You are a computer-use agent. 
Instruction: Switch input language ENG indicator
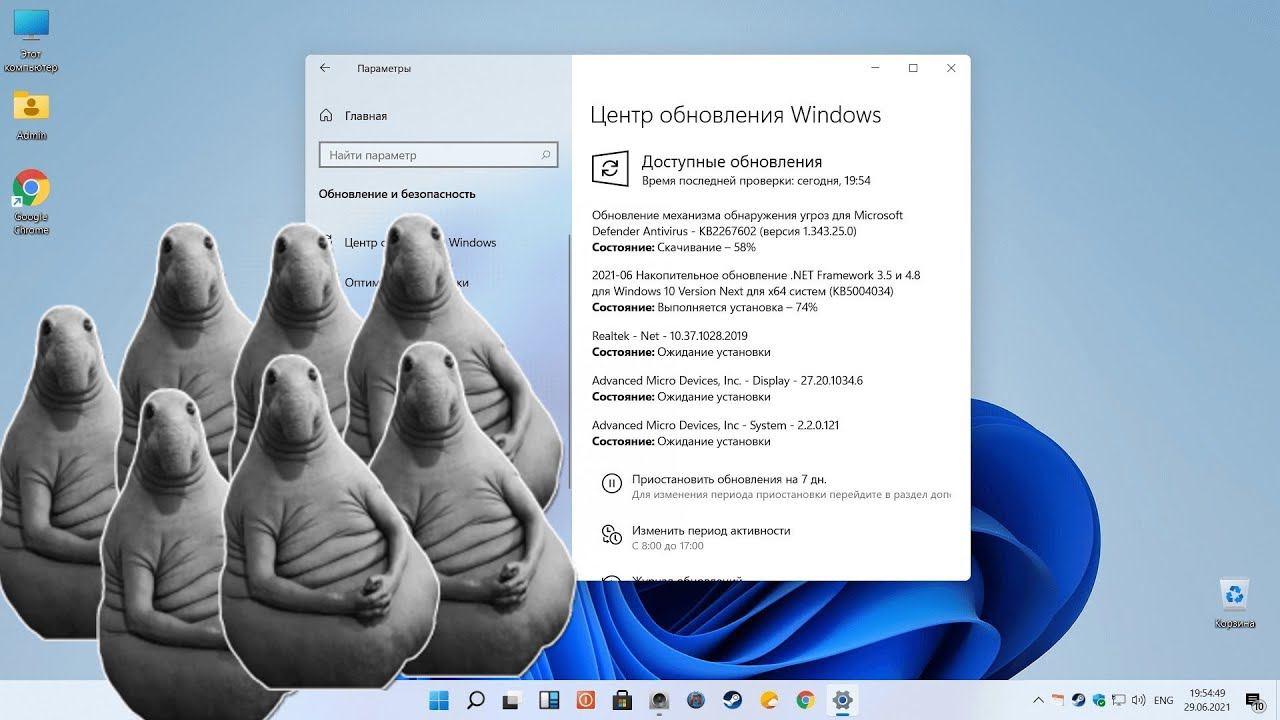coord(1163,701)
